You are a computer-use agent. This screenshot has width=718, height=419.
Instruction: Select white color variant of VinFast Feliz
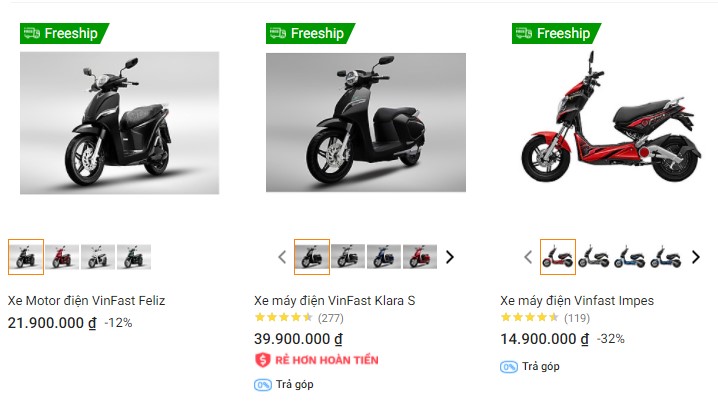pyautogui.click(x=98, y=257)
